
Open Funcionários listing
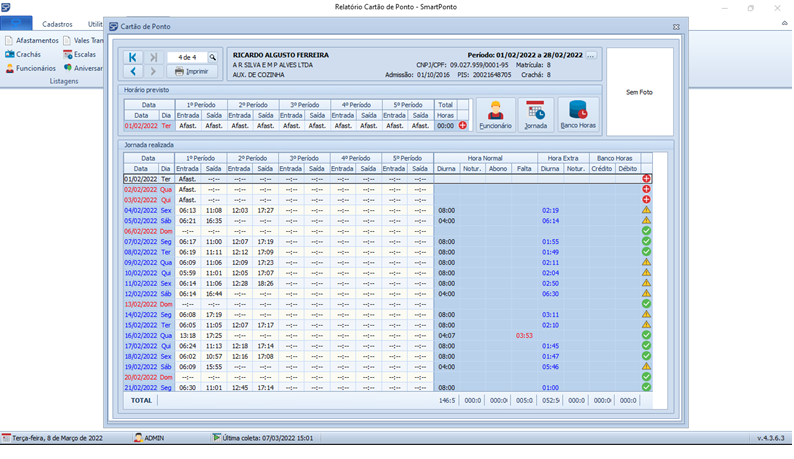(30, 68)
